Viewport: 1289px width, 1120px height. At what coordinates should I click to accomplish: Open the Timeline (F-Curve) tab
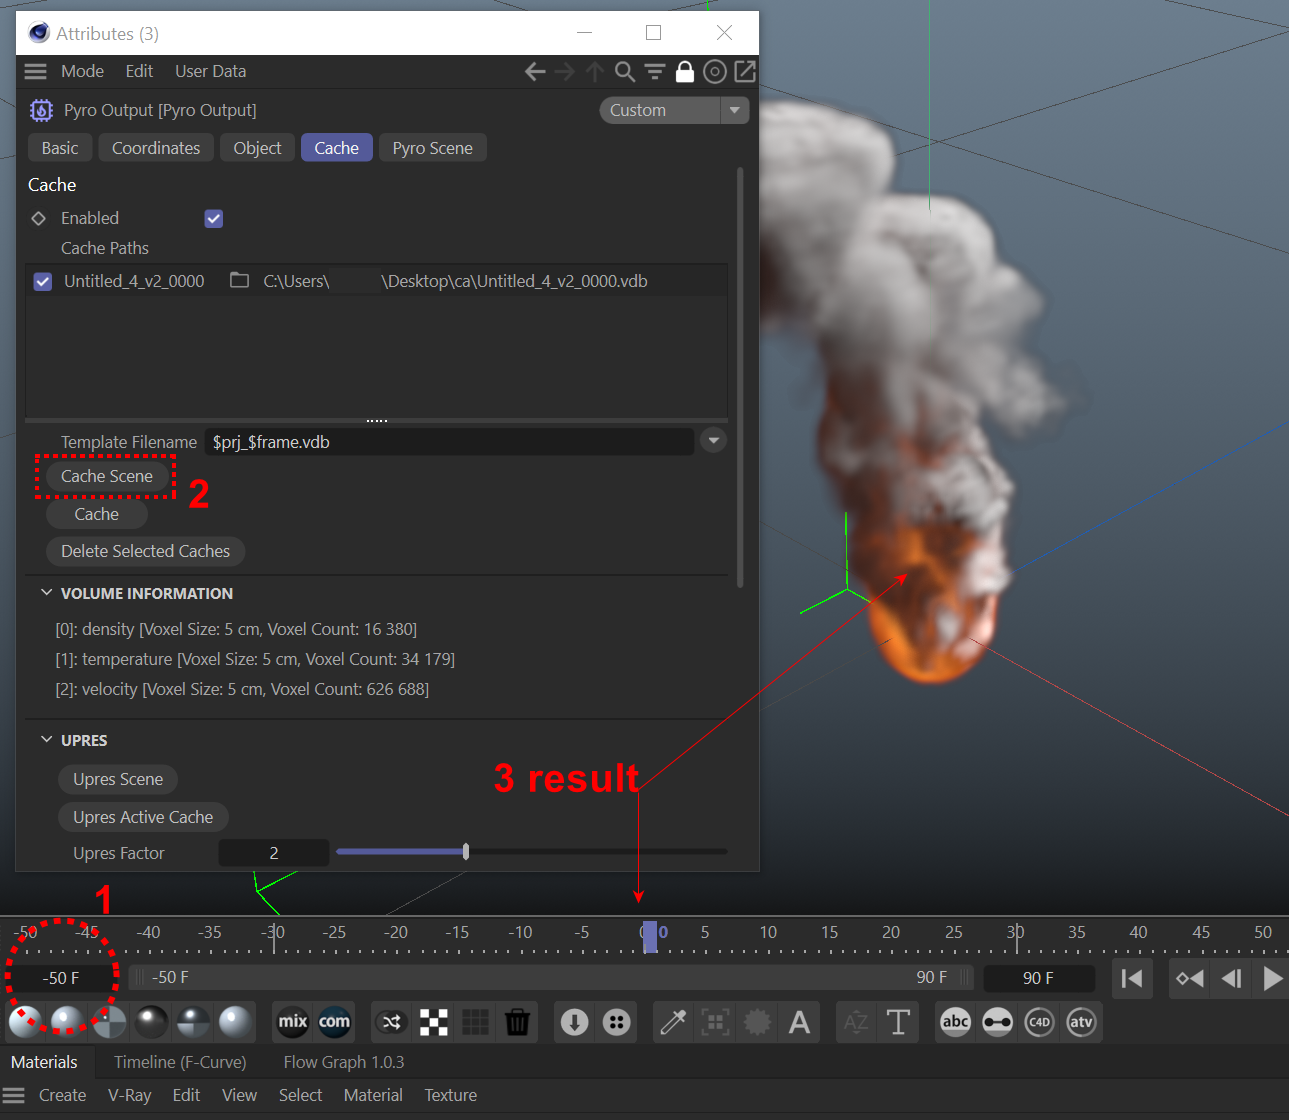(180, 1062)
